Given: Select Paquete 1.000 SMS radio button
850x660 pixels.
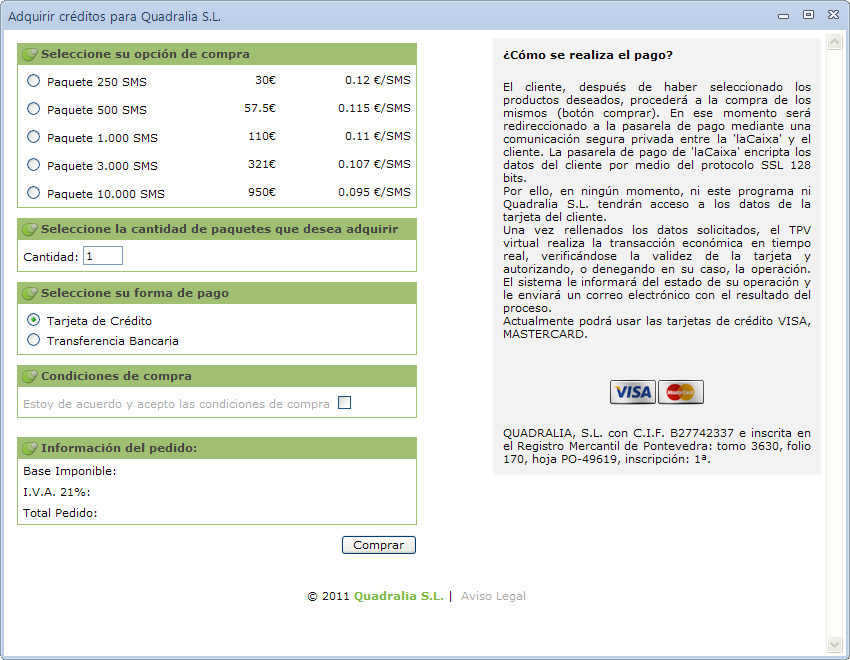Looking at the screenshot, I should point(34,137).
